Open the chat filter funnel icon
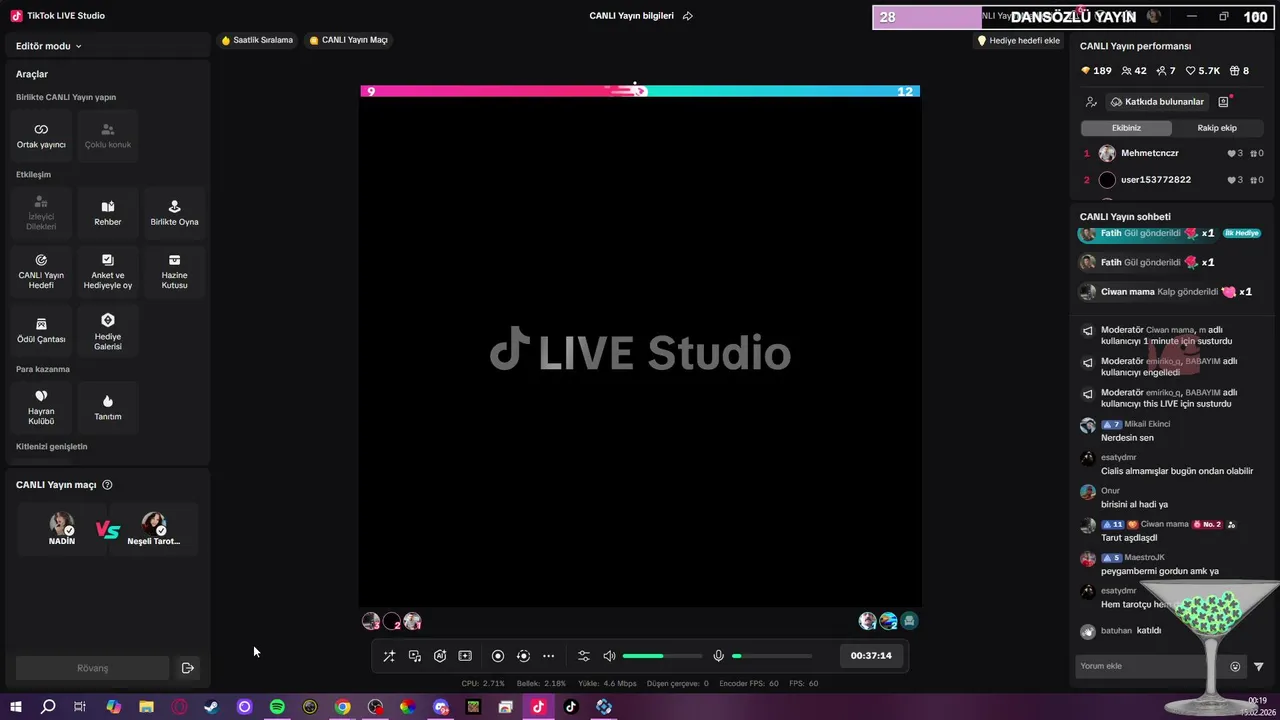 (x=1259, y=667)
